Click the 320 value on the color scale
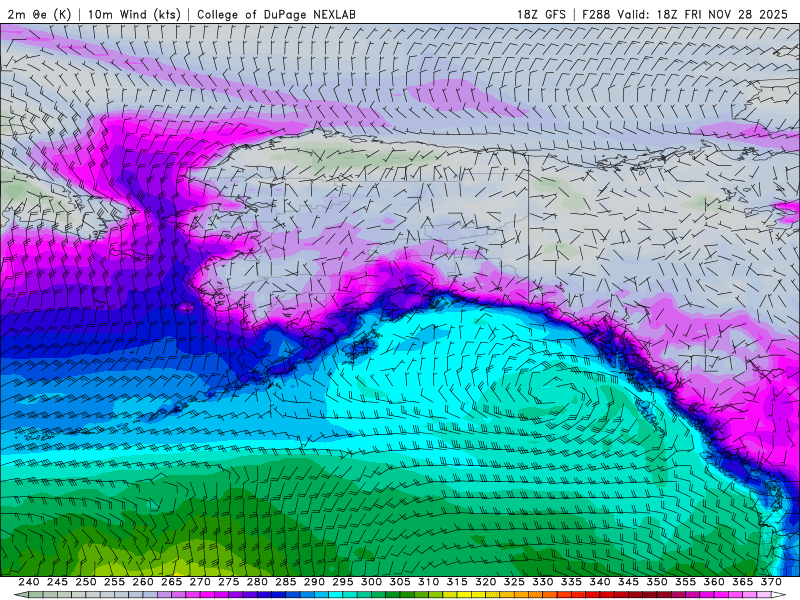Viewport: 800px width, 600px height. [486, 582]
